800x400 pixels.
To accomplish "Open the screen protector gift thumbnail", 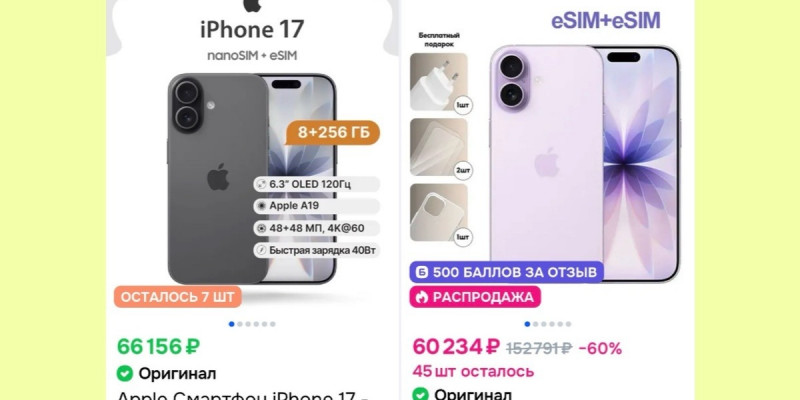I will click(439, 147).
